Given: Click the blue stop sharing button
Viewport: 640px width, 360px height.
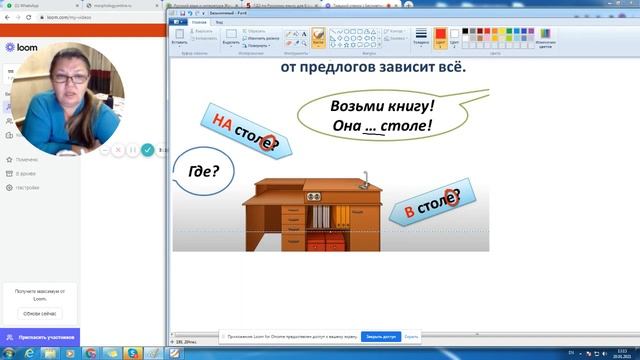Looking at the screenshot, I should (381, 337).
